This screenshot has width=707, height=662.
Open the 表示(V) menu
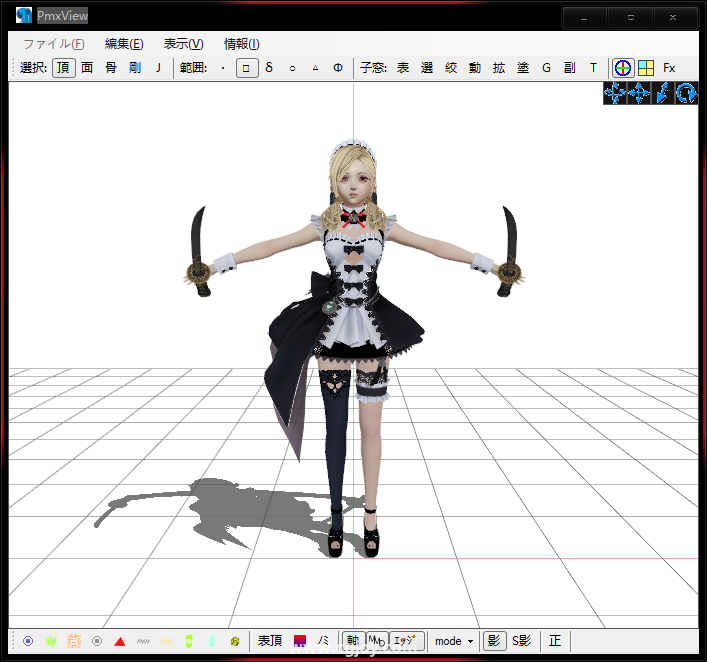(183, 44)
